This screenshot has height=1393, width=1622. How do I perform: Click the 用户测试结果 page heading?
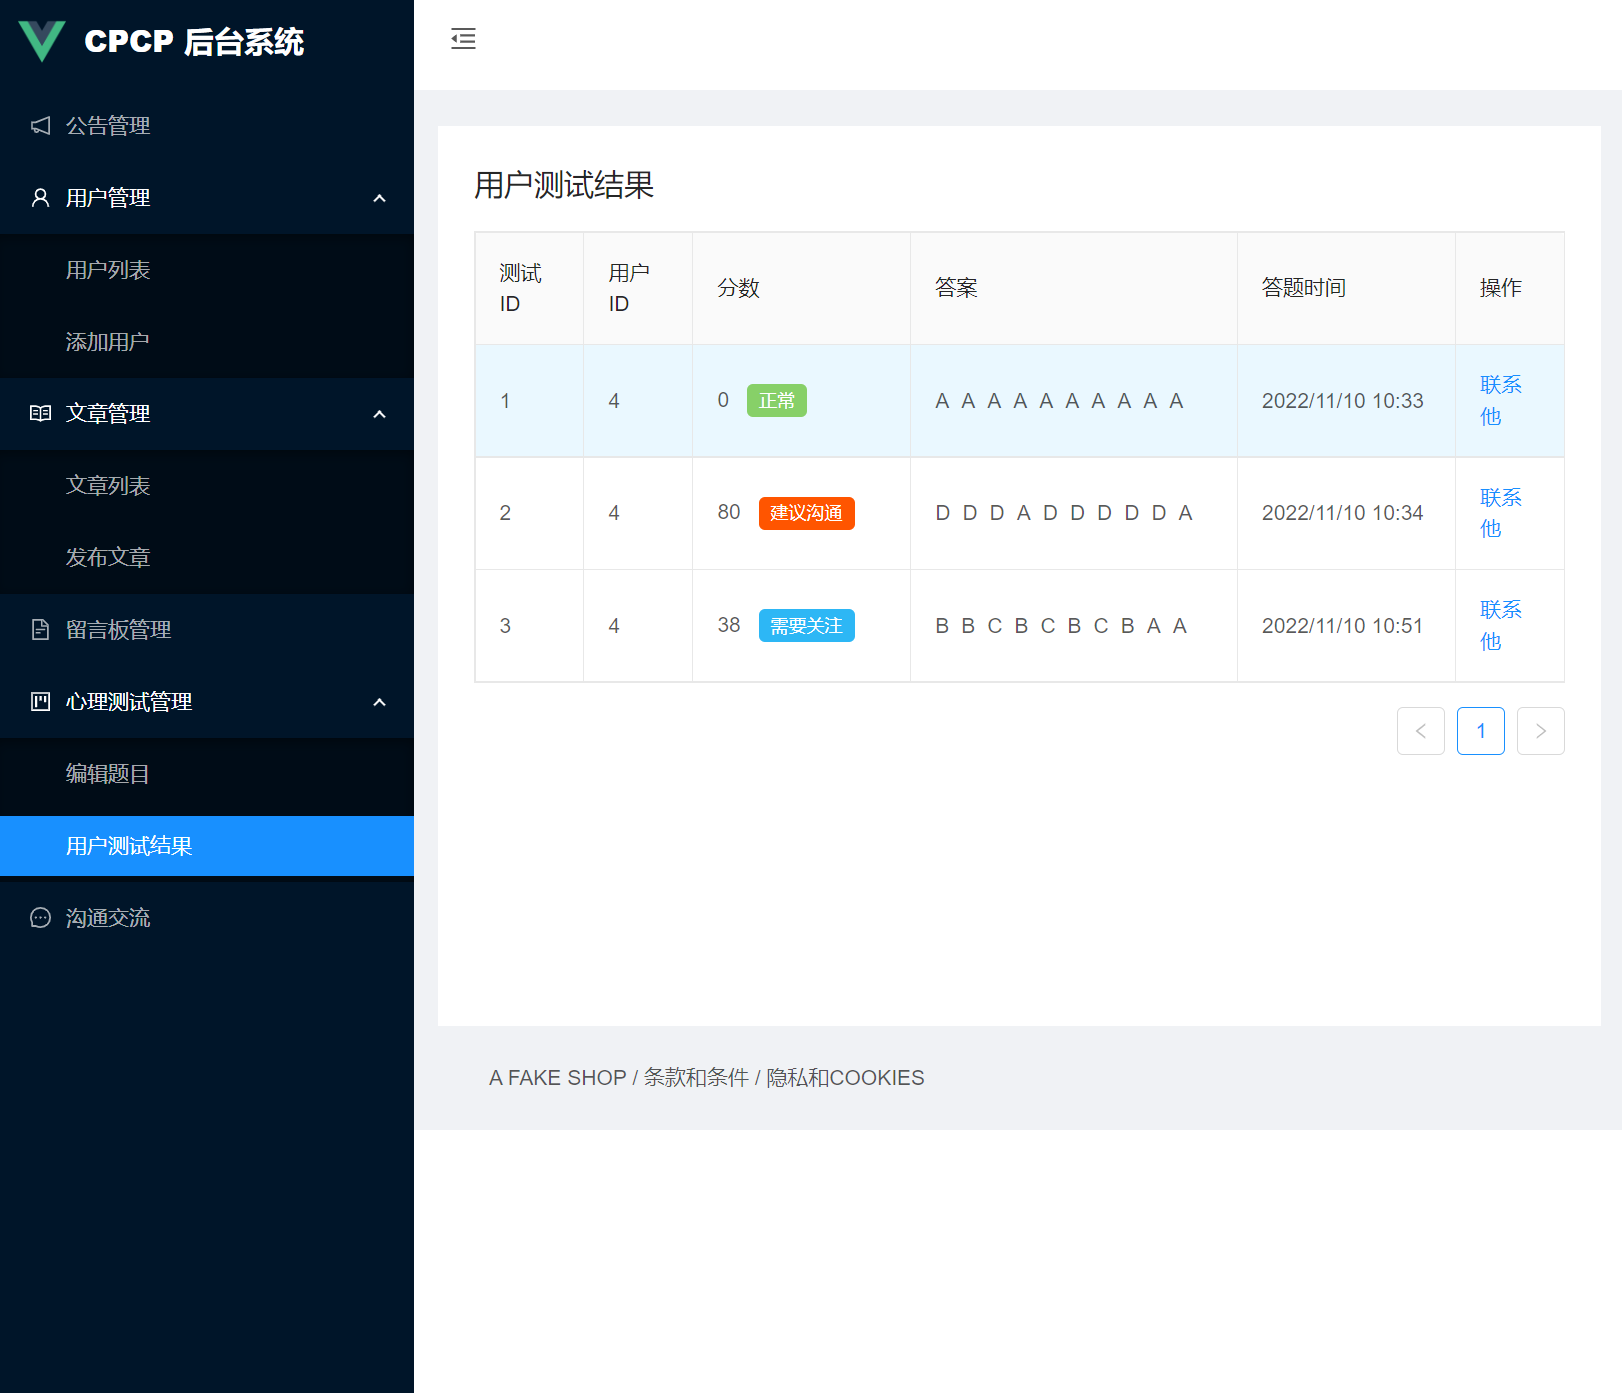click(x=564, y=185)
